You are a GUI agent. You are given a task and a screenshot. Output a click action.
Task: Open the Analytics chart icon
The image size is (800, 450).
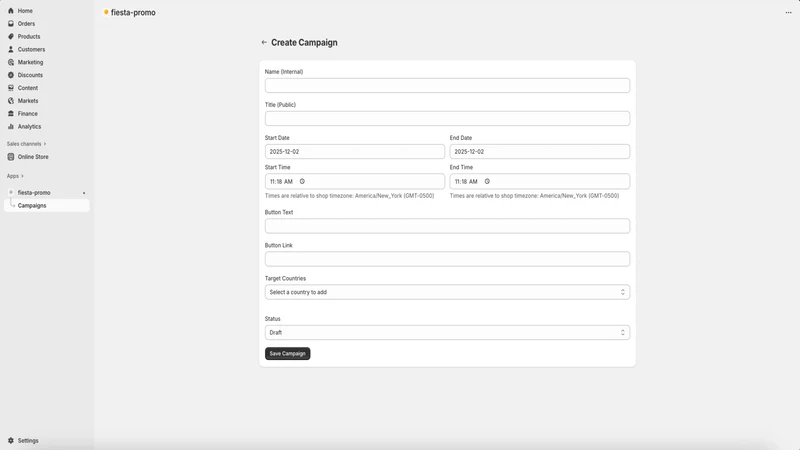coord(11,127)
